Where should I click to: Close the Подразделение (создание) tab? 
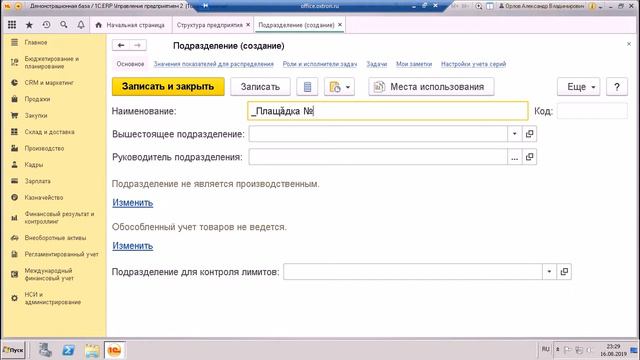(340, 25)
